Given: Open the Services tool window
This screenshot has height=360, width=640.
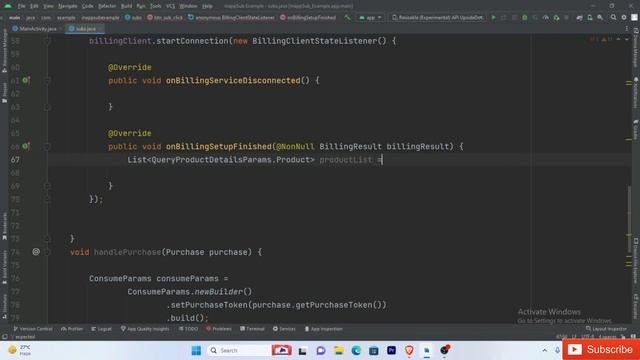Looking at the screenshot, I should (284, 329).
